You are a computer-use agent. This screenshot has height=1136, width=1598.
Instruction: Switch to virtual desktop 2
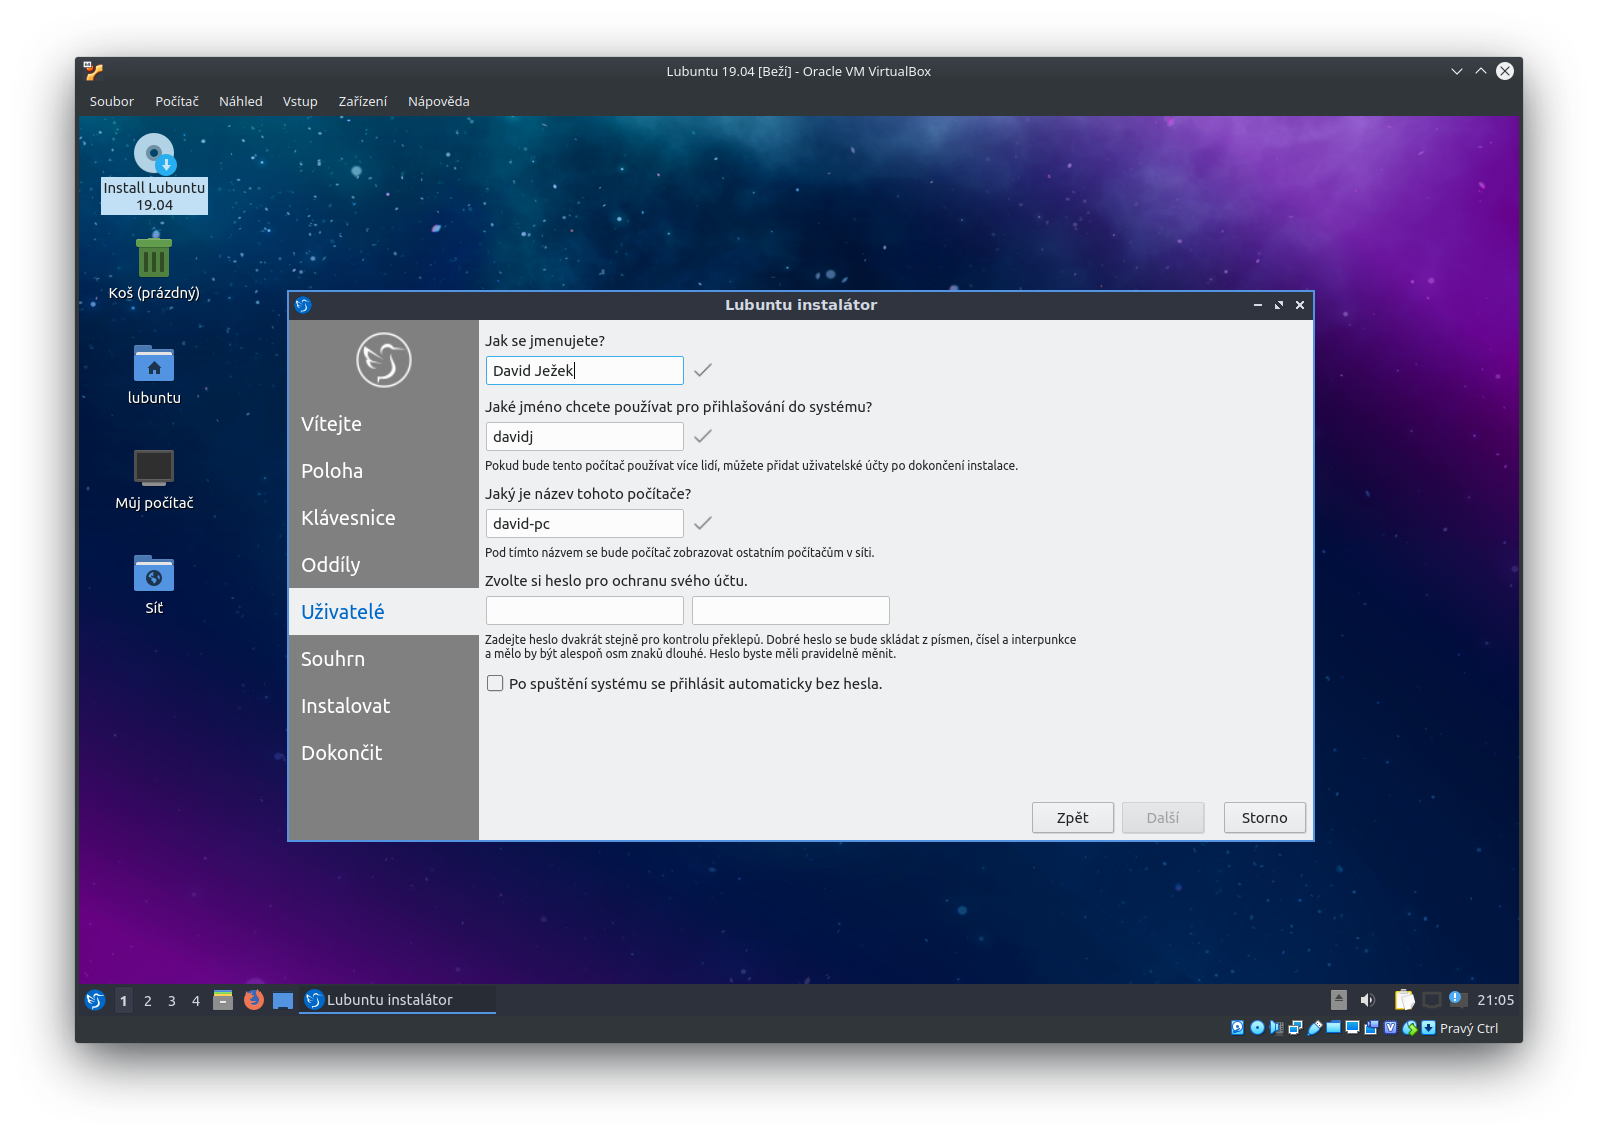tap(148, 1000)
